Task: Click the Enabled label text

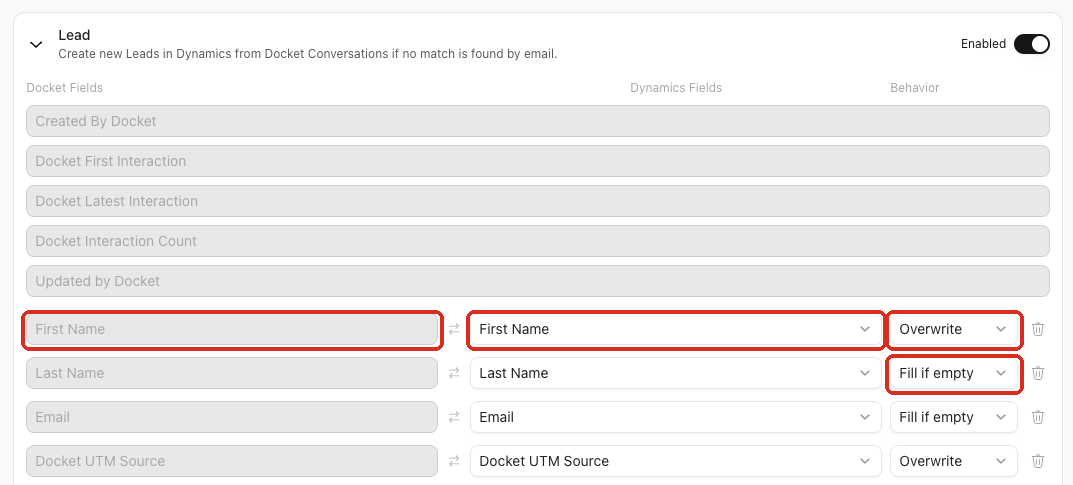Action: (983, 44)
